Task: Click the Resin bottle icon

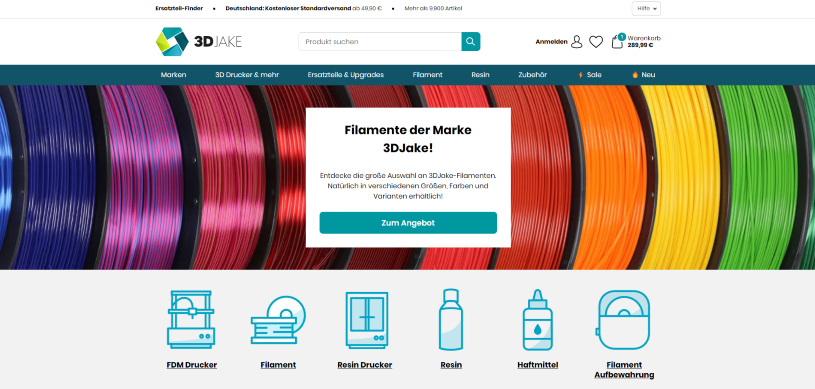Action: (x=451, y=319)
